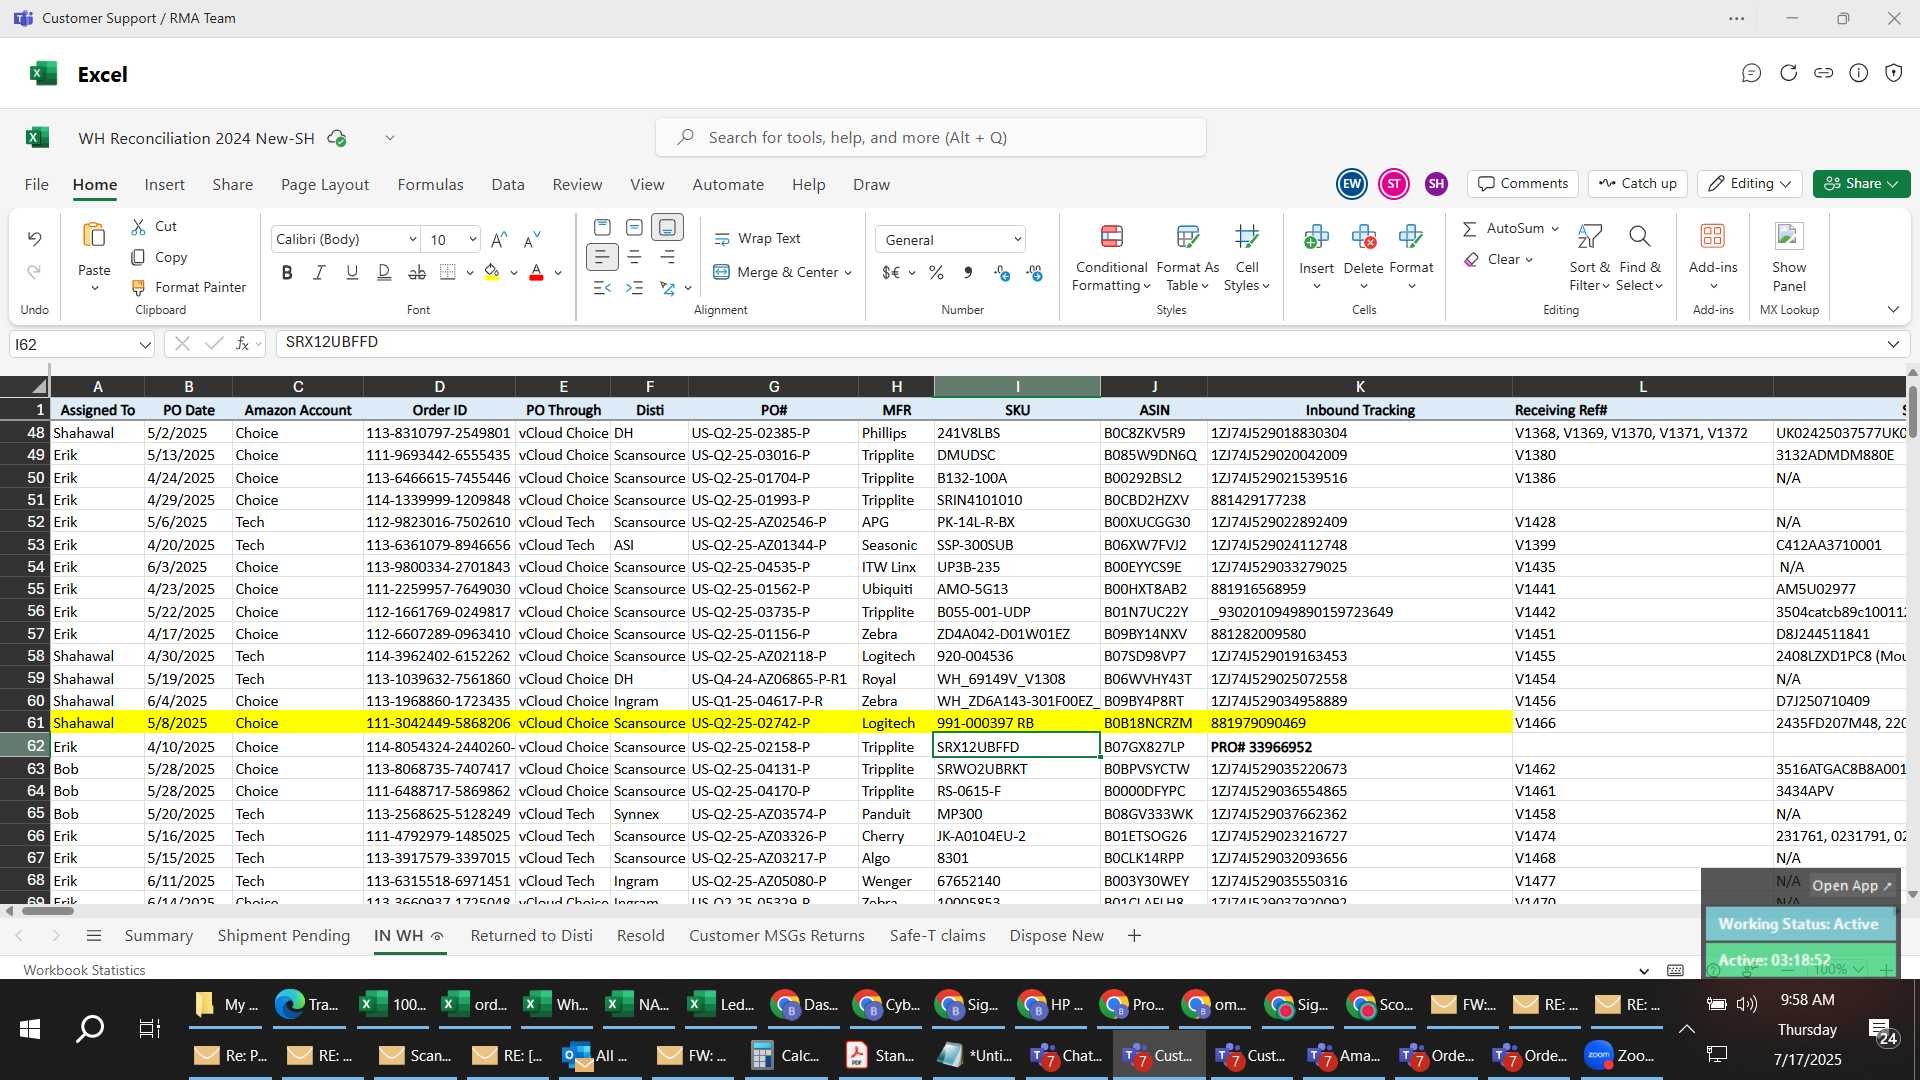Click the Decrease Indent icon
The width and height of the screenshot is (1920, 1080).
tap(602, 288)
